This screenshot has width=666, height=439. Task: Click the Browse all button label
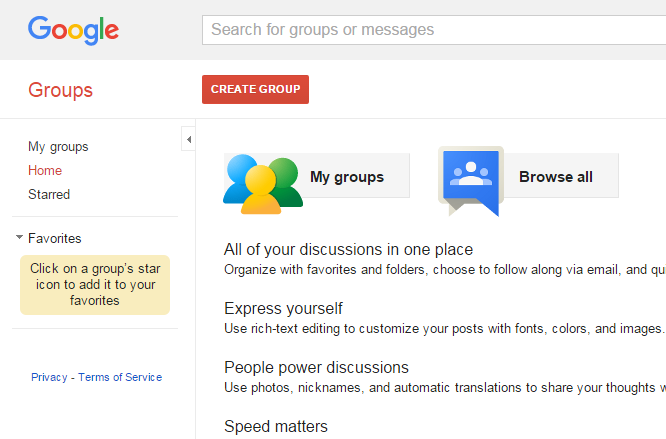556,177
